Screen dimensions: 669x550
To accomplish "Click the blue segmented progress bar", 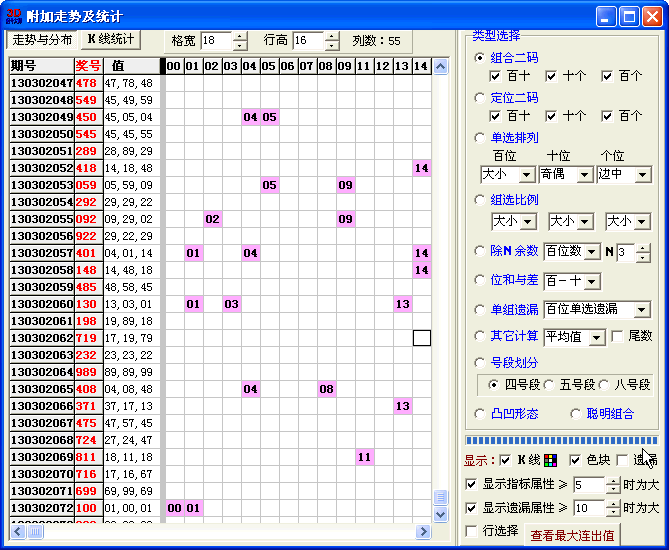I will [561, 440].
